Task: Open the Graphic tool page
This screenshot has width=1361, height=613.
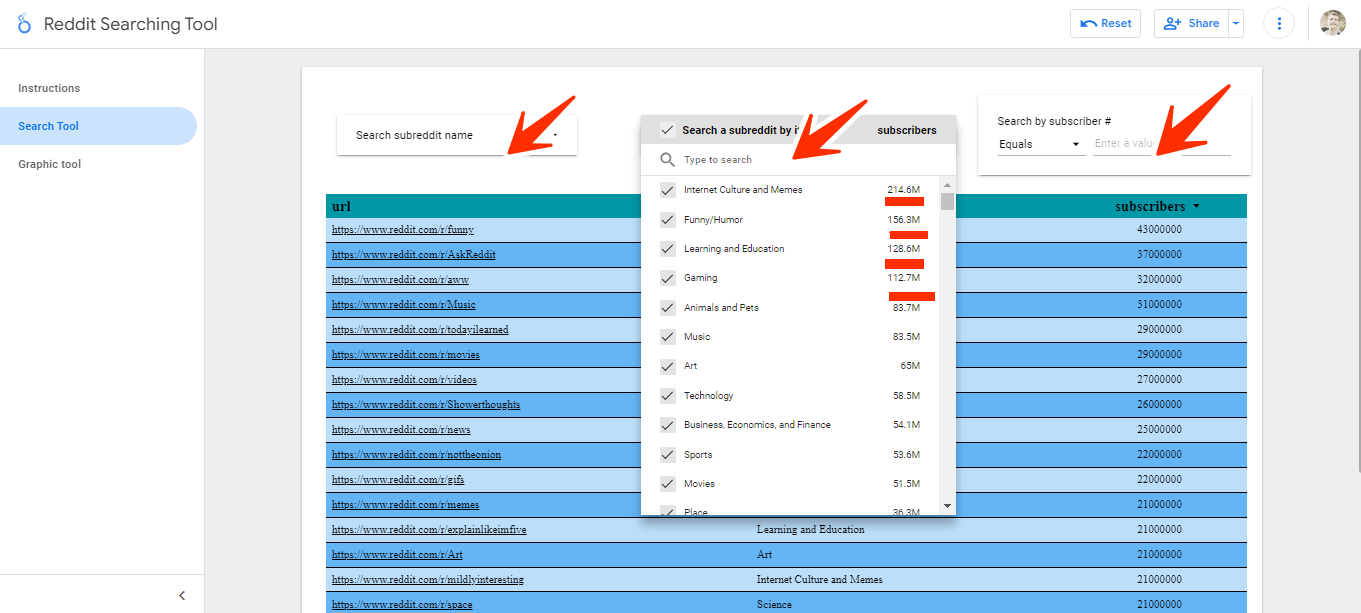Action: pyautogui.click(x=49, y=164)
